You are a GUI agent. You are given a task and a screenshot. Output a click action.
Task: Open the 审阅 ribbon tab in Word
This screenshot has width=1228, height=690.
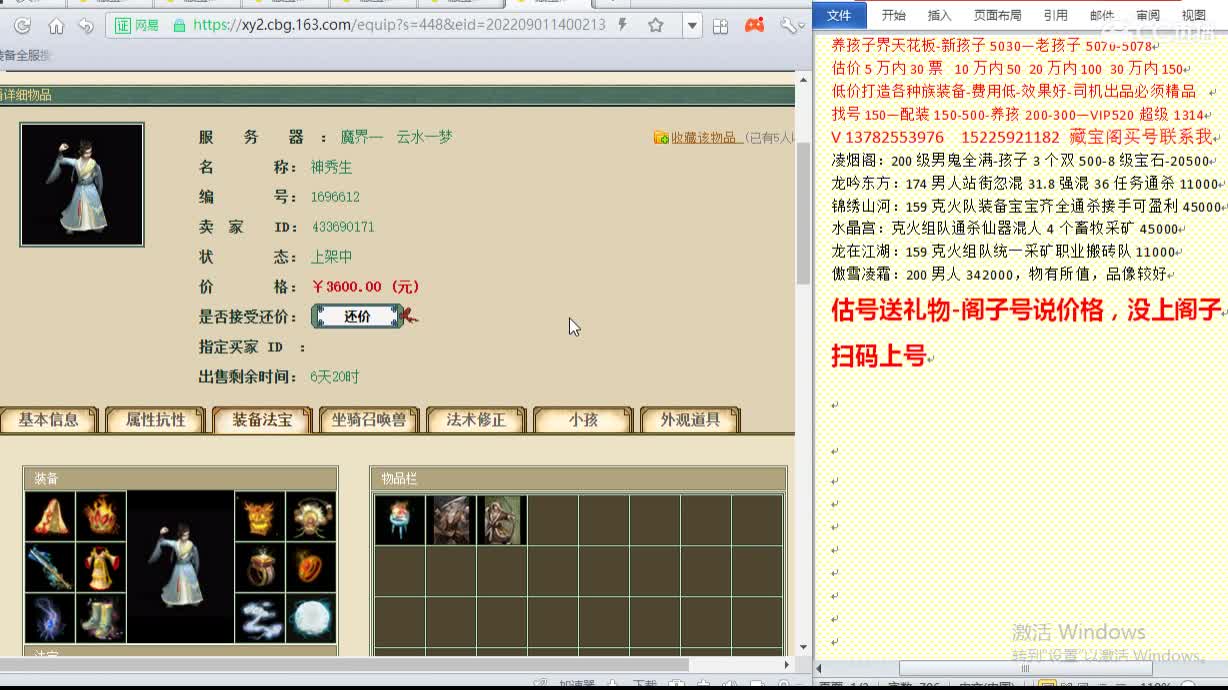[x=1148, y=15]
